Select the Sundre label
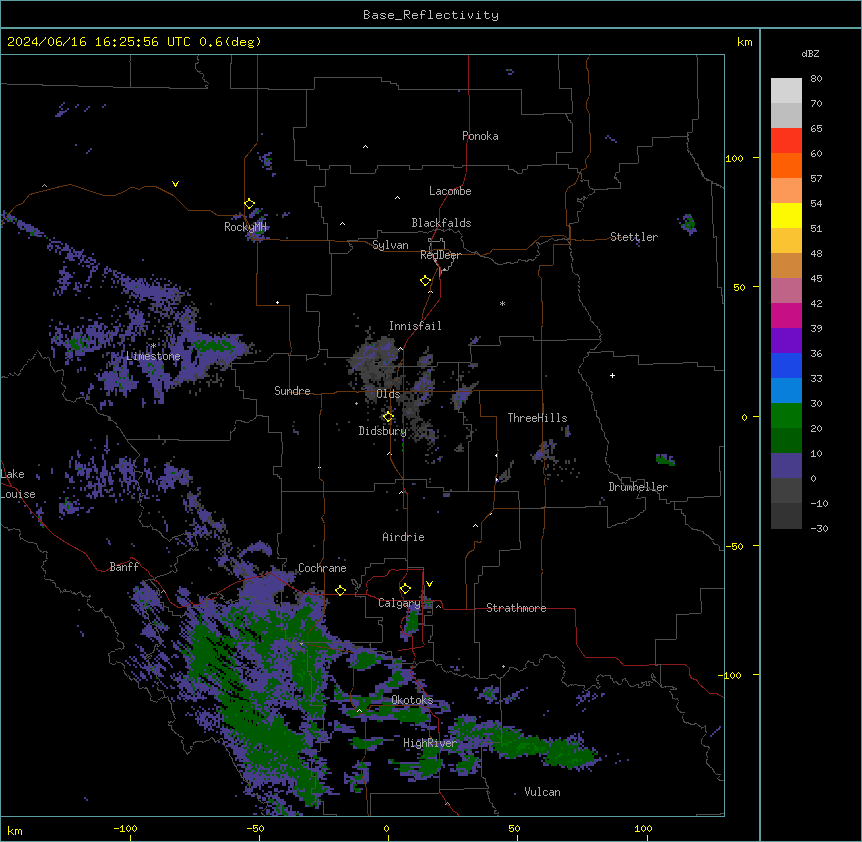This screenshot has height=842, width=862. (292, 391)
